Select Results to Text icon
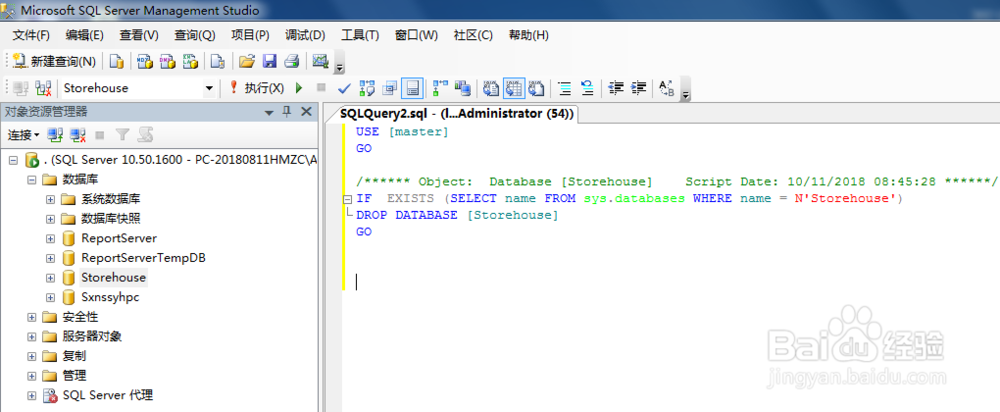 (490, 88)
